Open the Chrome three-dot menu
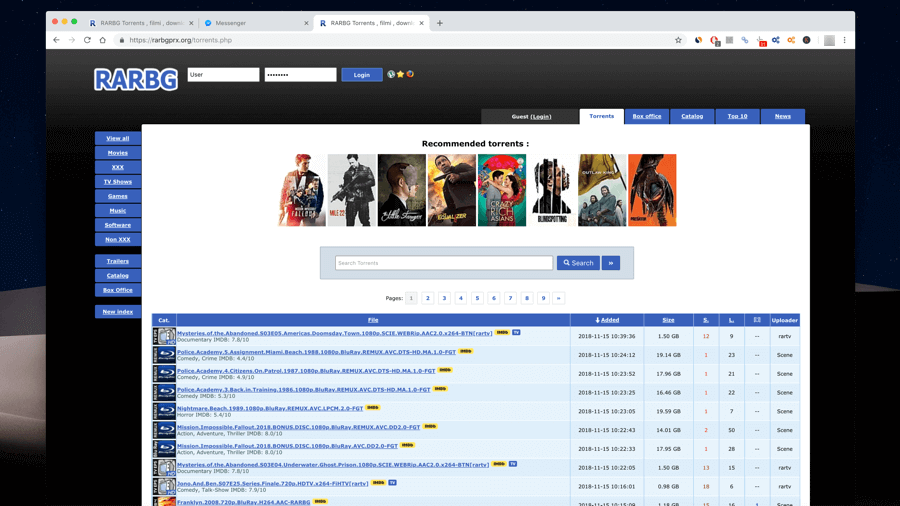Viewport: 900px width, 506px height. pos(844,40)
